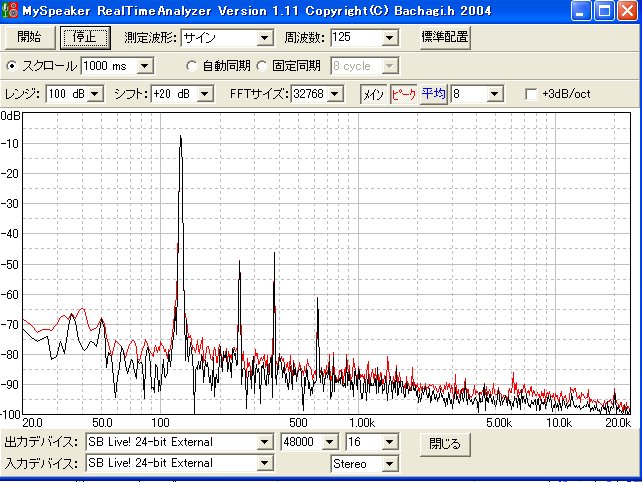Toggle the メイン trace display button
Image resolution: width=642 pixels, height=482 pixels.
373,93
